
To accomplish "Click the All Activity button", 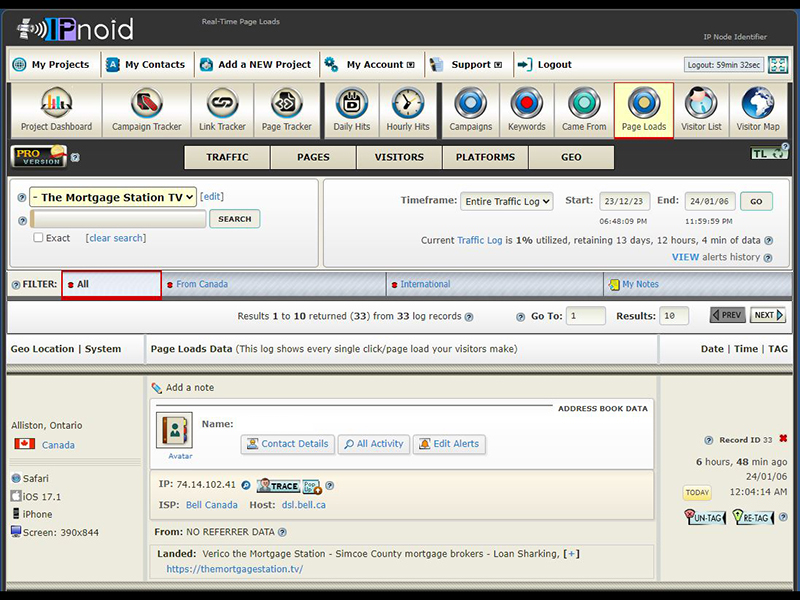I will point(373,444).
